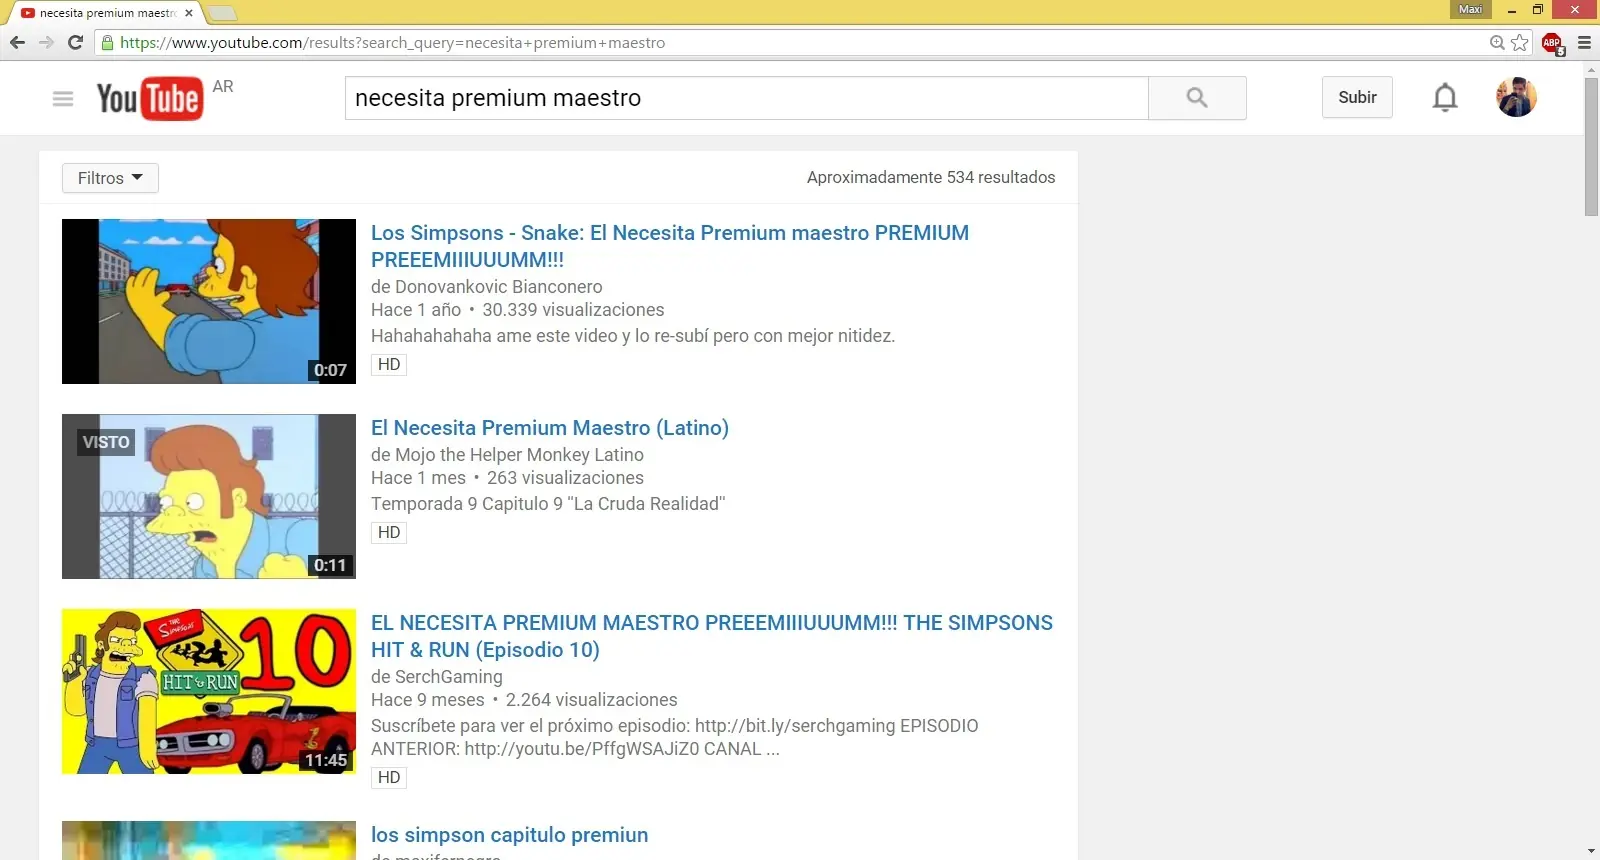Visit SerchGaming channel link
This screenshot has width=1600, height=860.
pyautogui.click(x=448, y=677)
